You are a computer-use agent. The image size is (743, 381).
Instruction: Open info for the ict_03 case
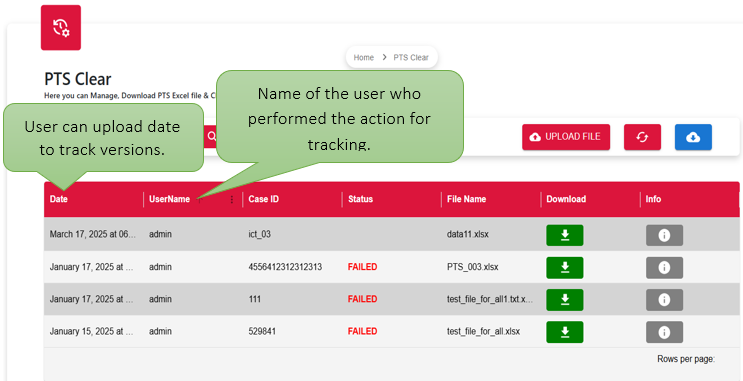pyautogui.click(x=664, y=235)
